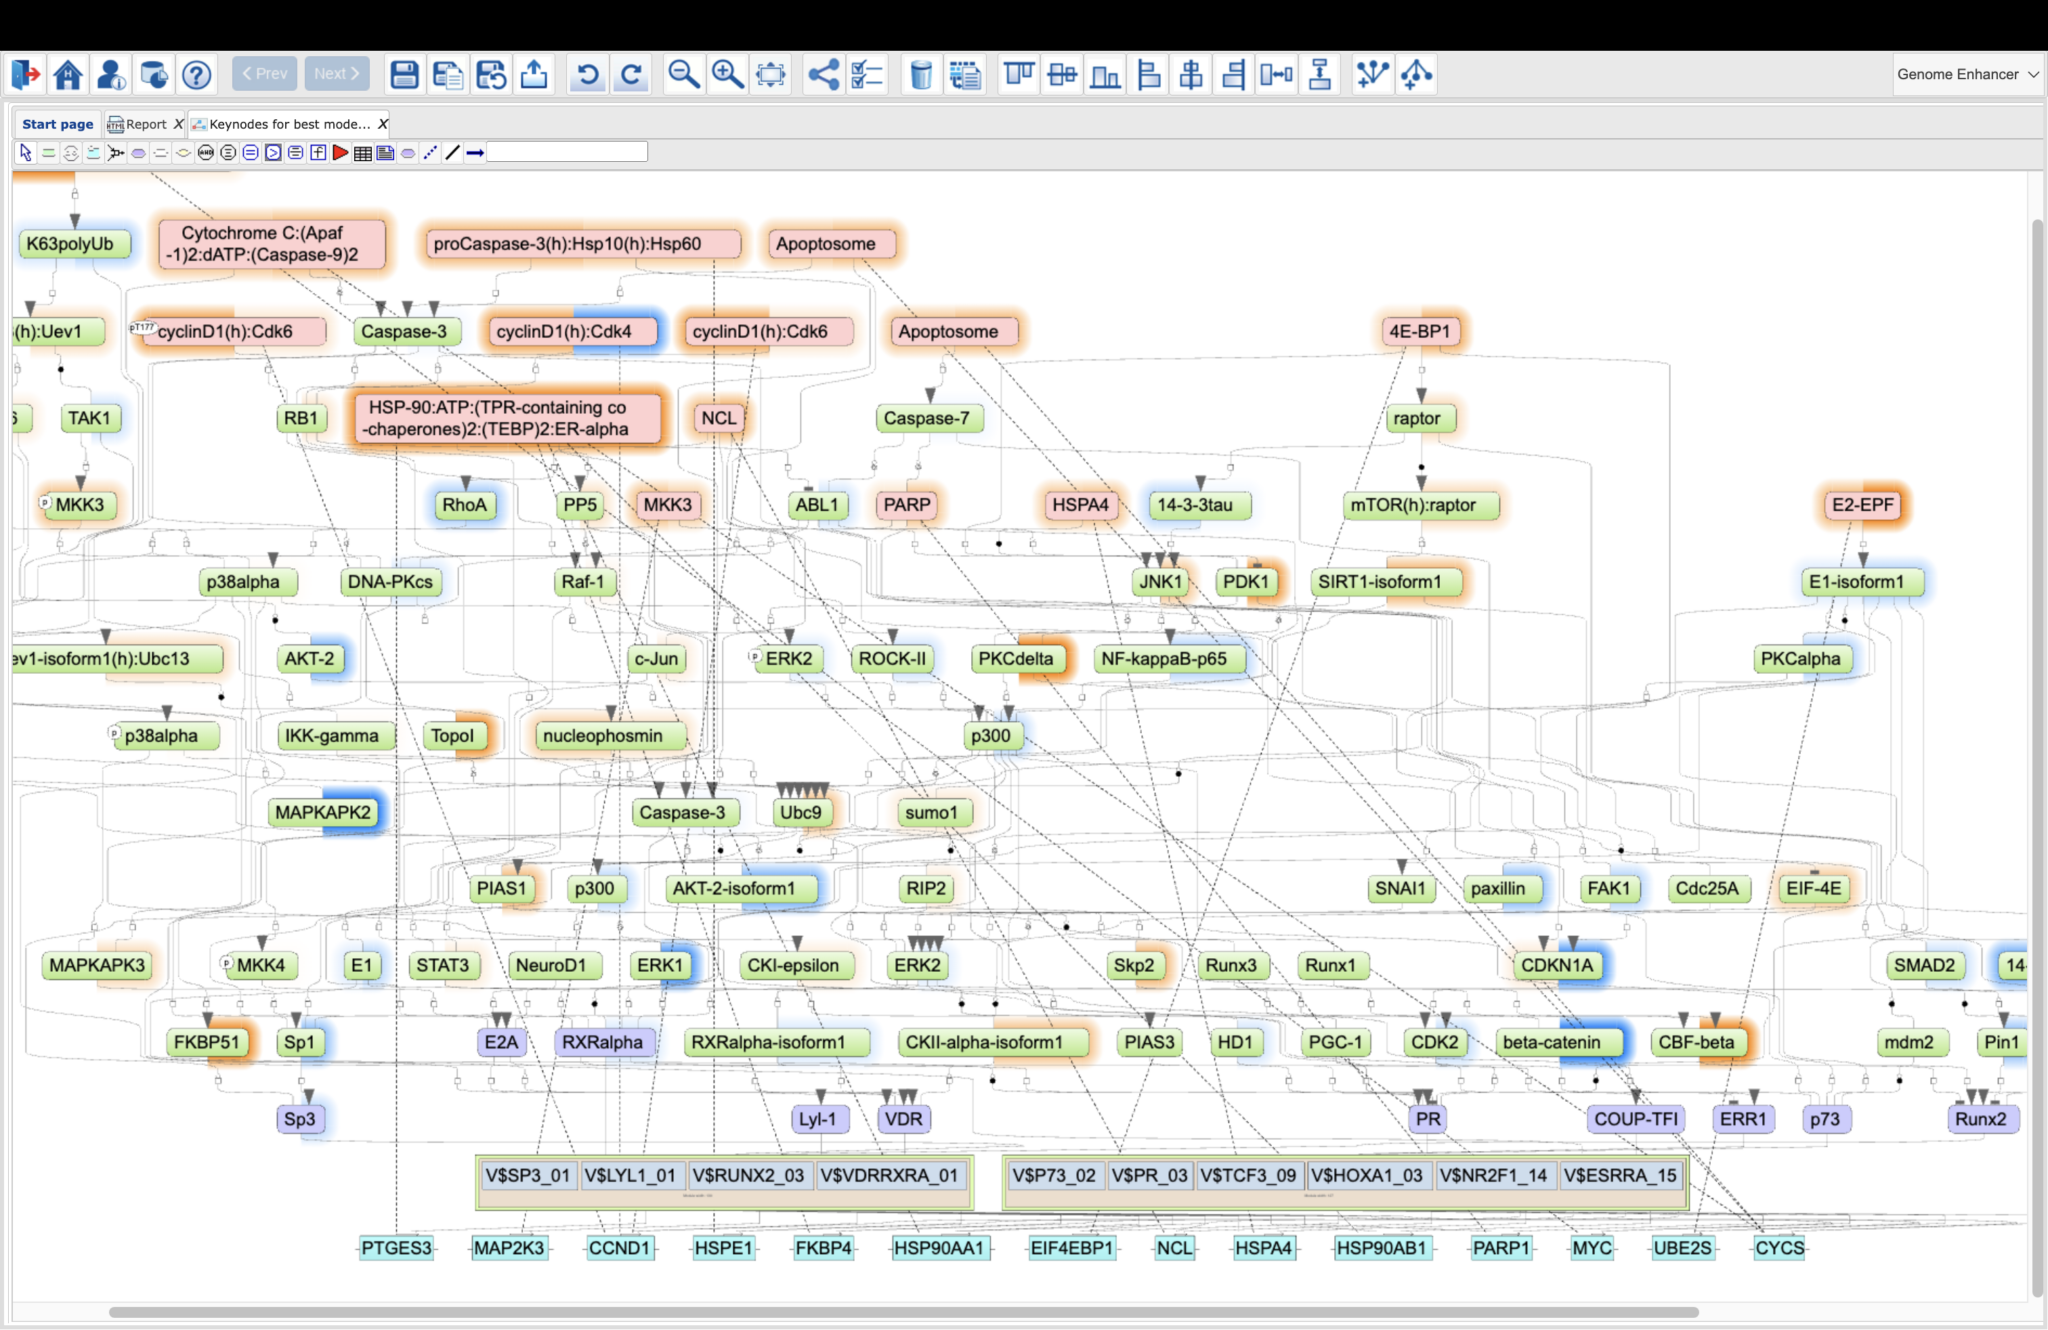Select the arrow pointer tool

(25, 152)
